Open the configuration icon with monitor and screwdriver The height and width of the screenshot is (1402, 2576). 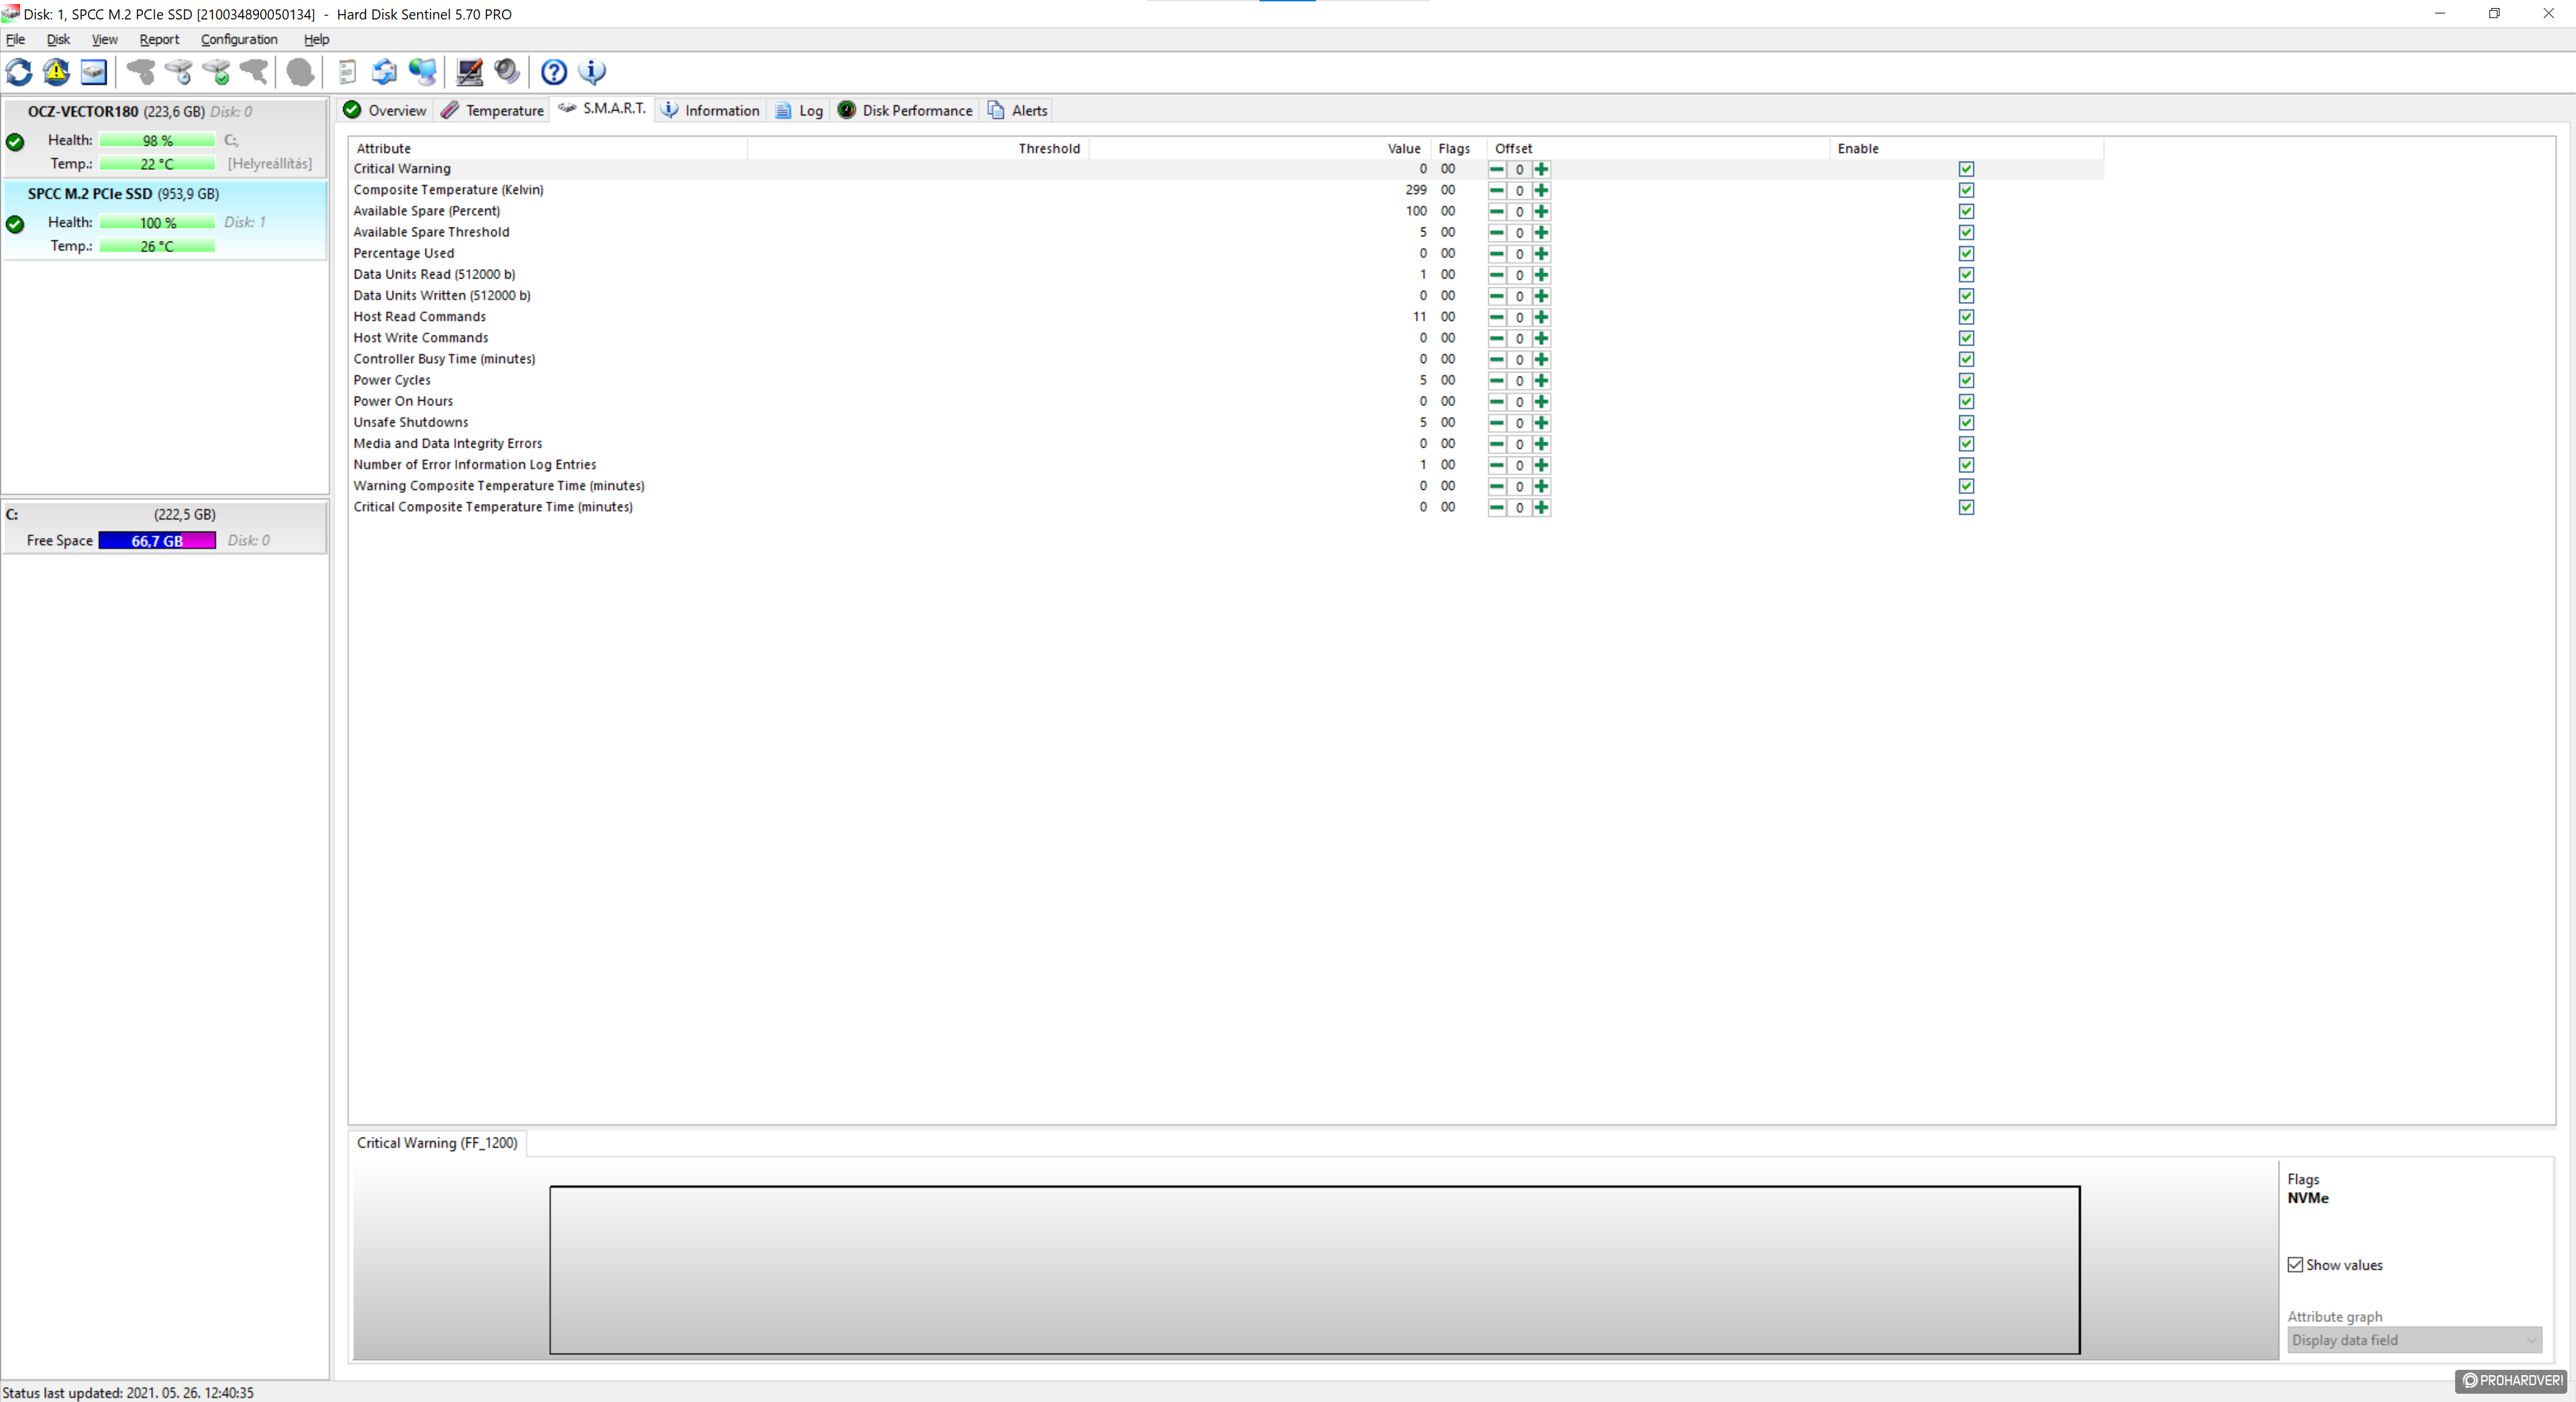[469, 72]
